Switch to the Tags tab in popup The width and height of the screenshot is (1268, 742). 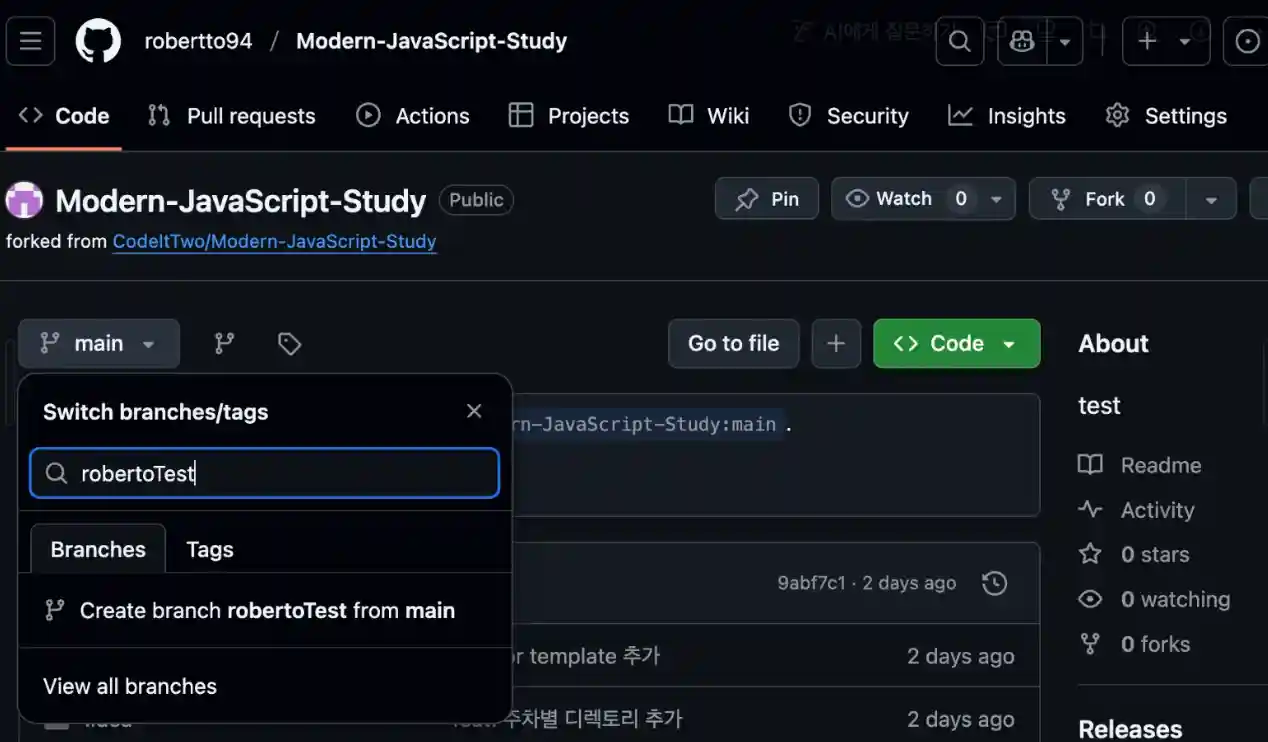coord(210,549)
